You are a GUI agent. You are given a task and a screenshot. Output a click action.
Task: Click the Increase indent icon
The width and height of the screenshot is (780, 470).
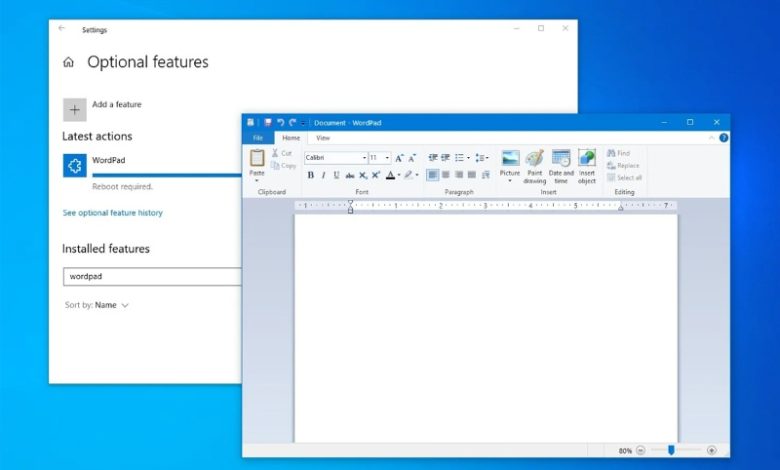point(445,158)
